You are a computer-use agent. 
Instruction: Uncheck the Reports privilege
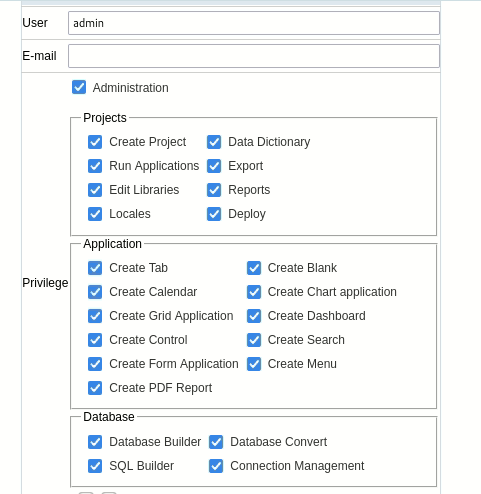214,190
